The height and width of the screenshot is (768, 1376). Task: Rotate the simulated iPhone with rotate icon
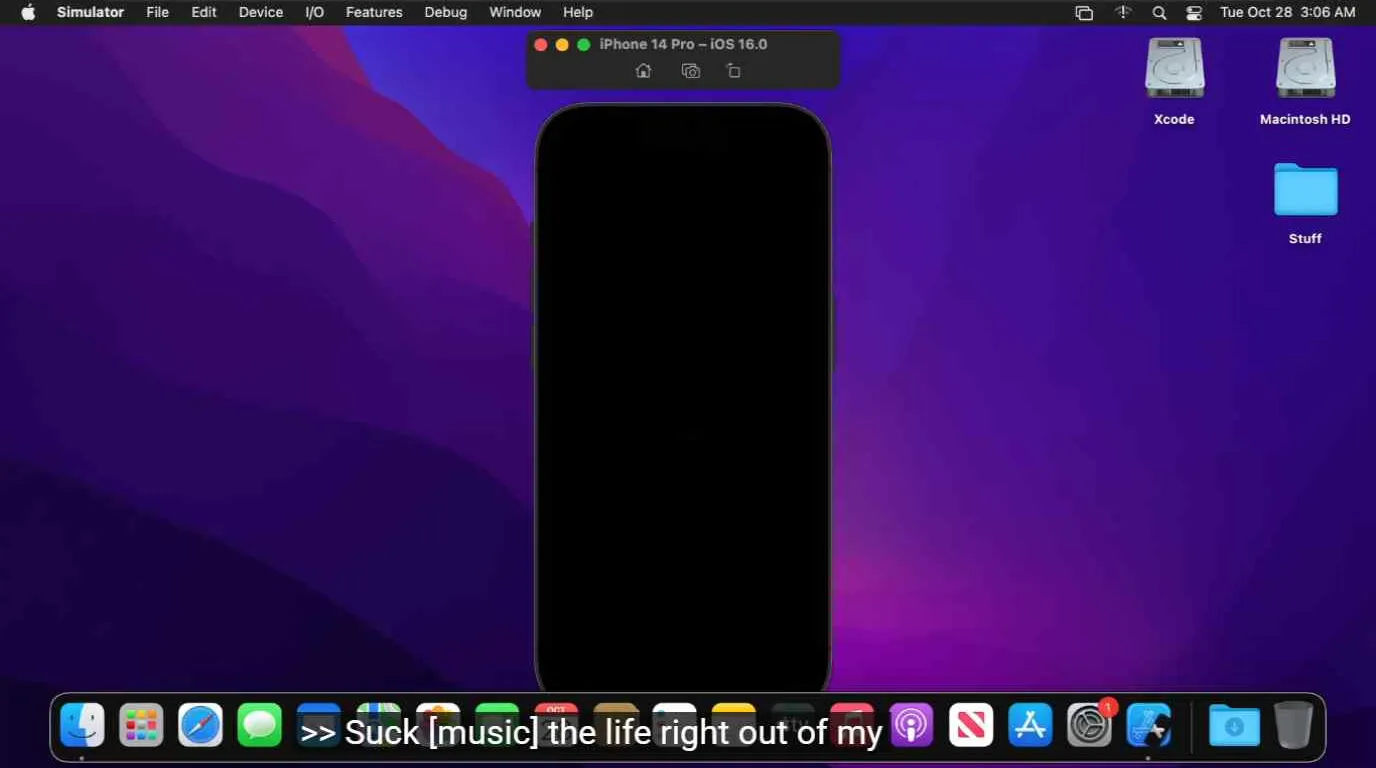[x=734, y=71]
